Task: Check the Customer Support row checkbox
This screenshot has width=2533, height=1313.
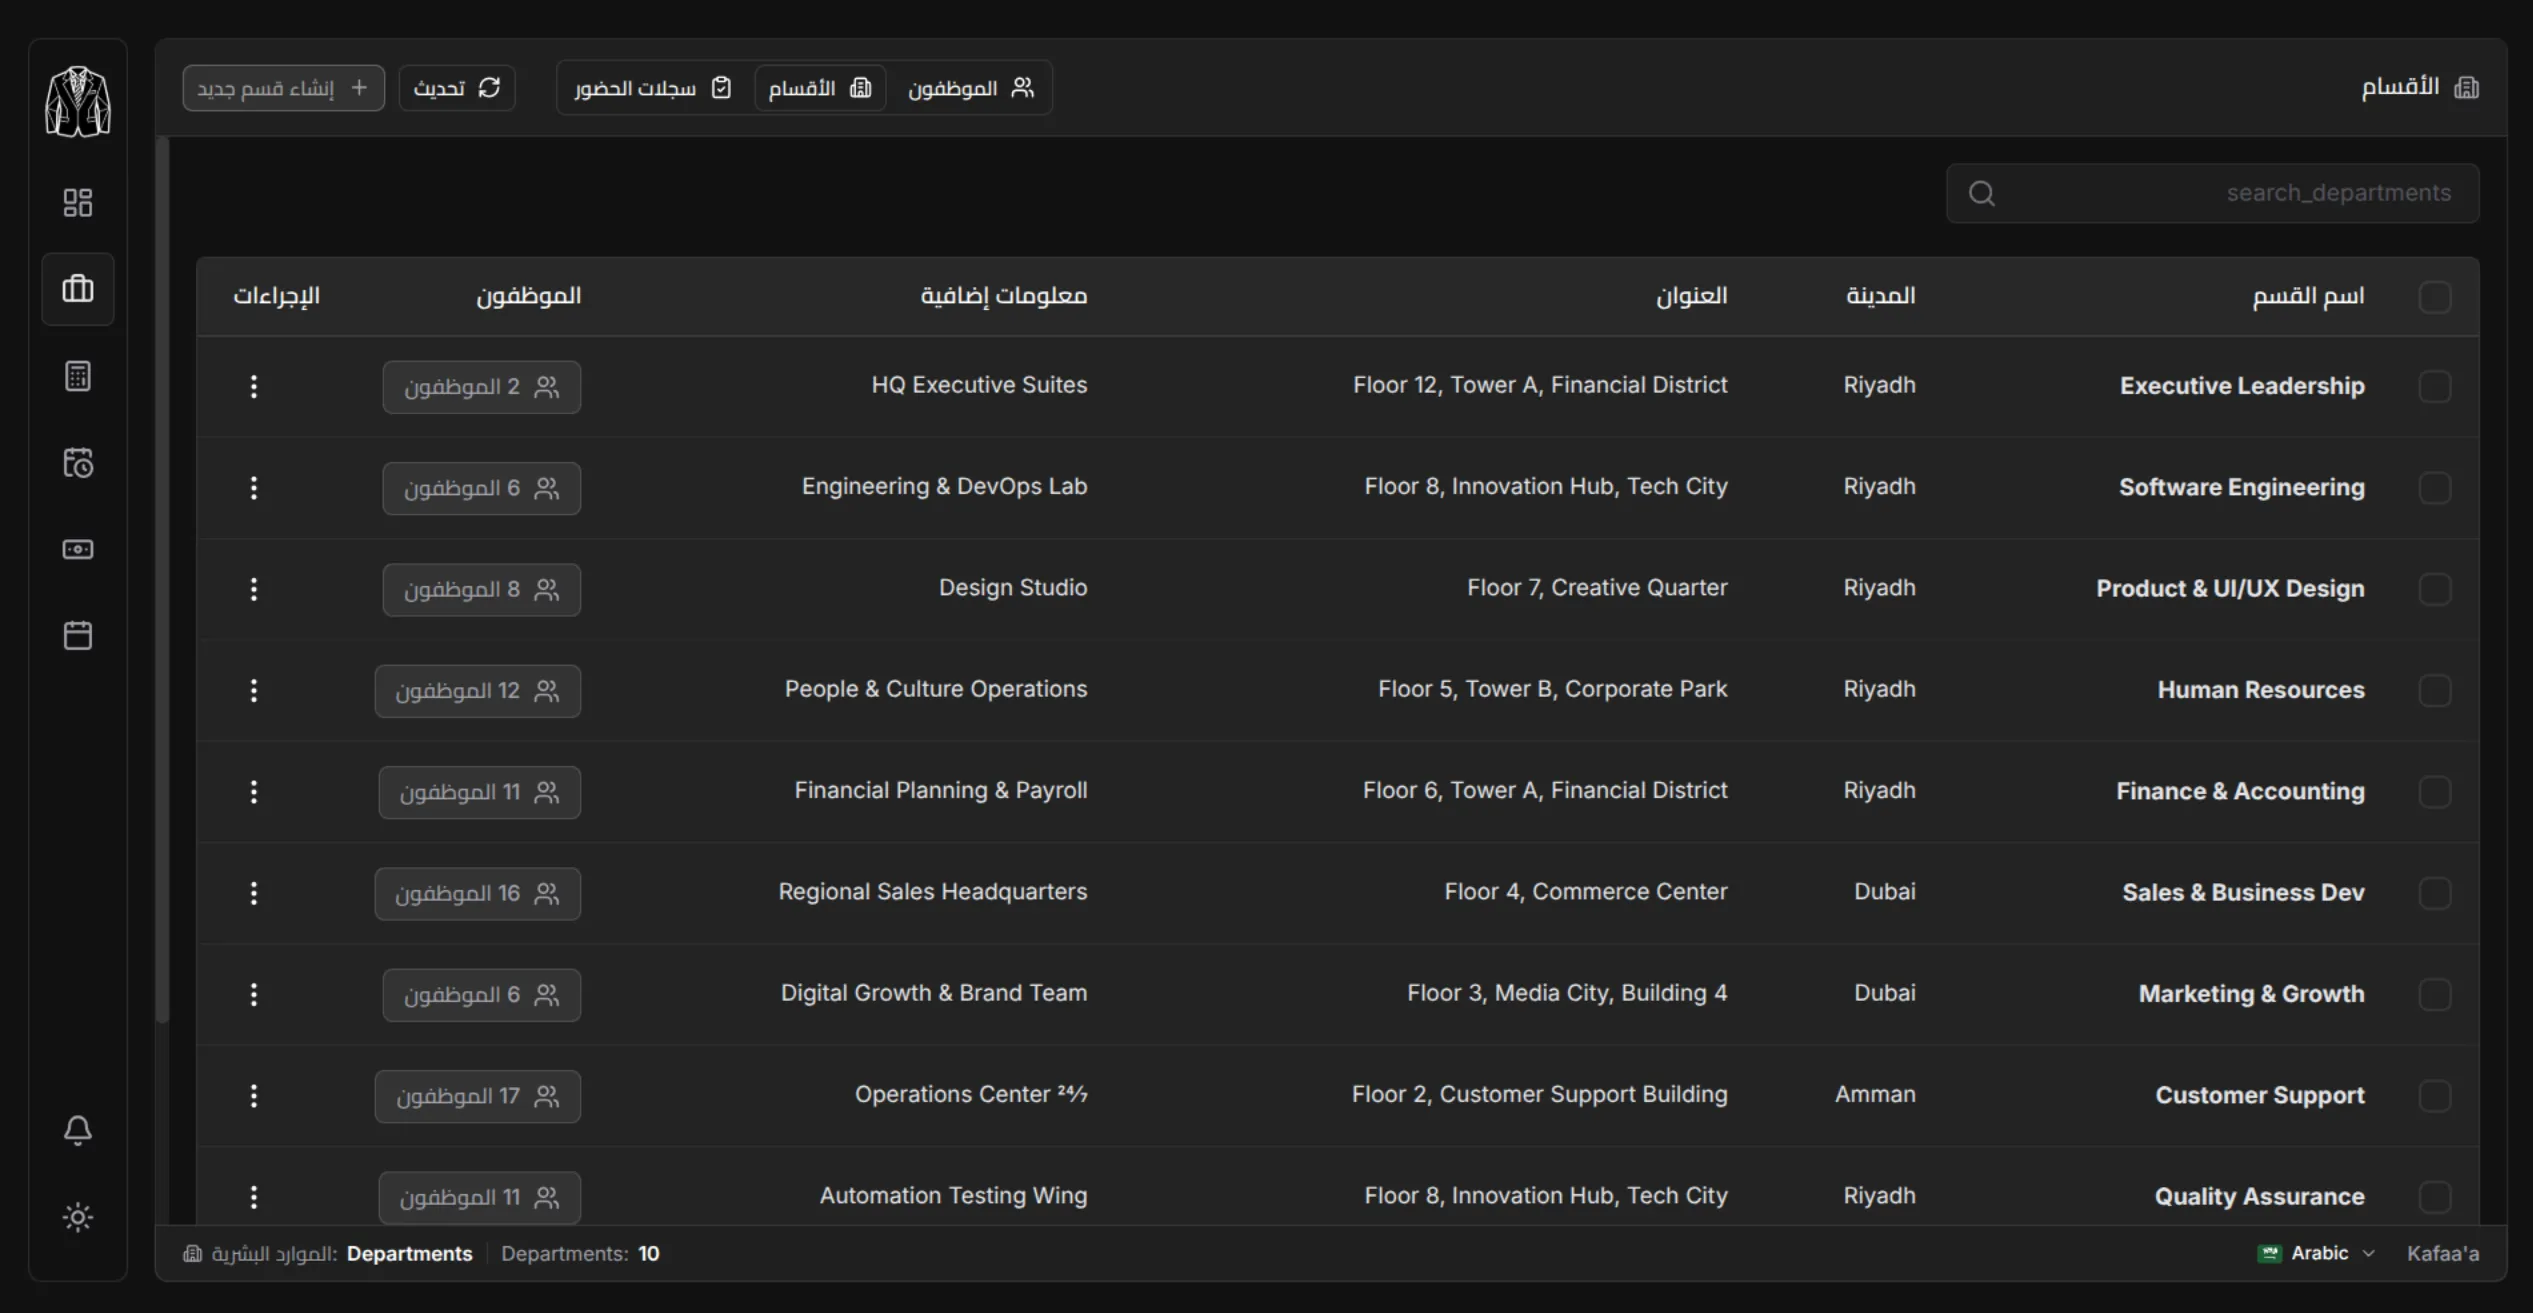Action: [x=2435, y=1096]
